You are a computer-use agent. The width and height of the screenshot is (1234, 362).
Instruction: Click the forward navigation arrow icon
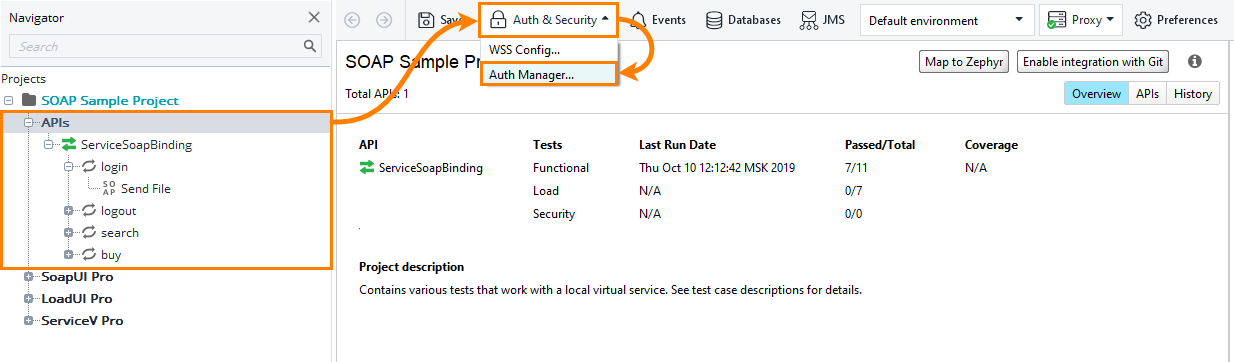coord(384,20)
